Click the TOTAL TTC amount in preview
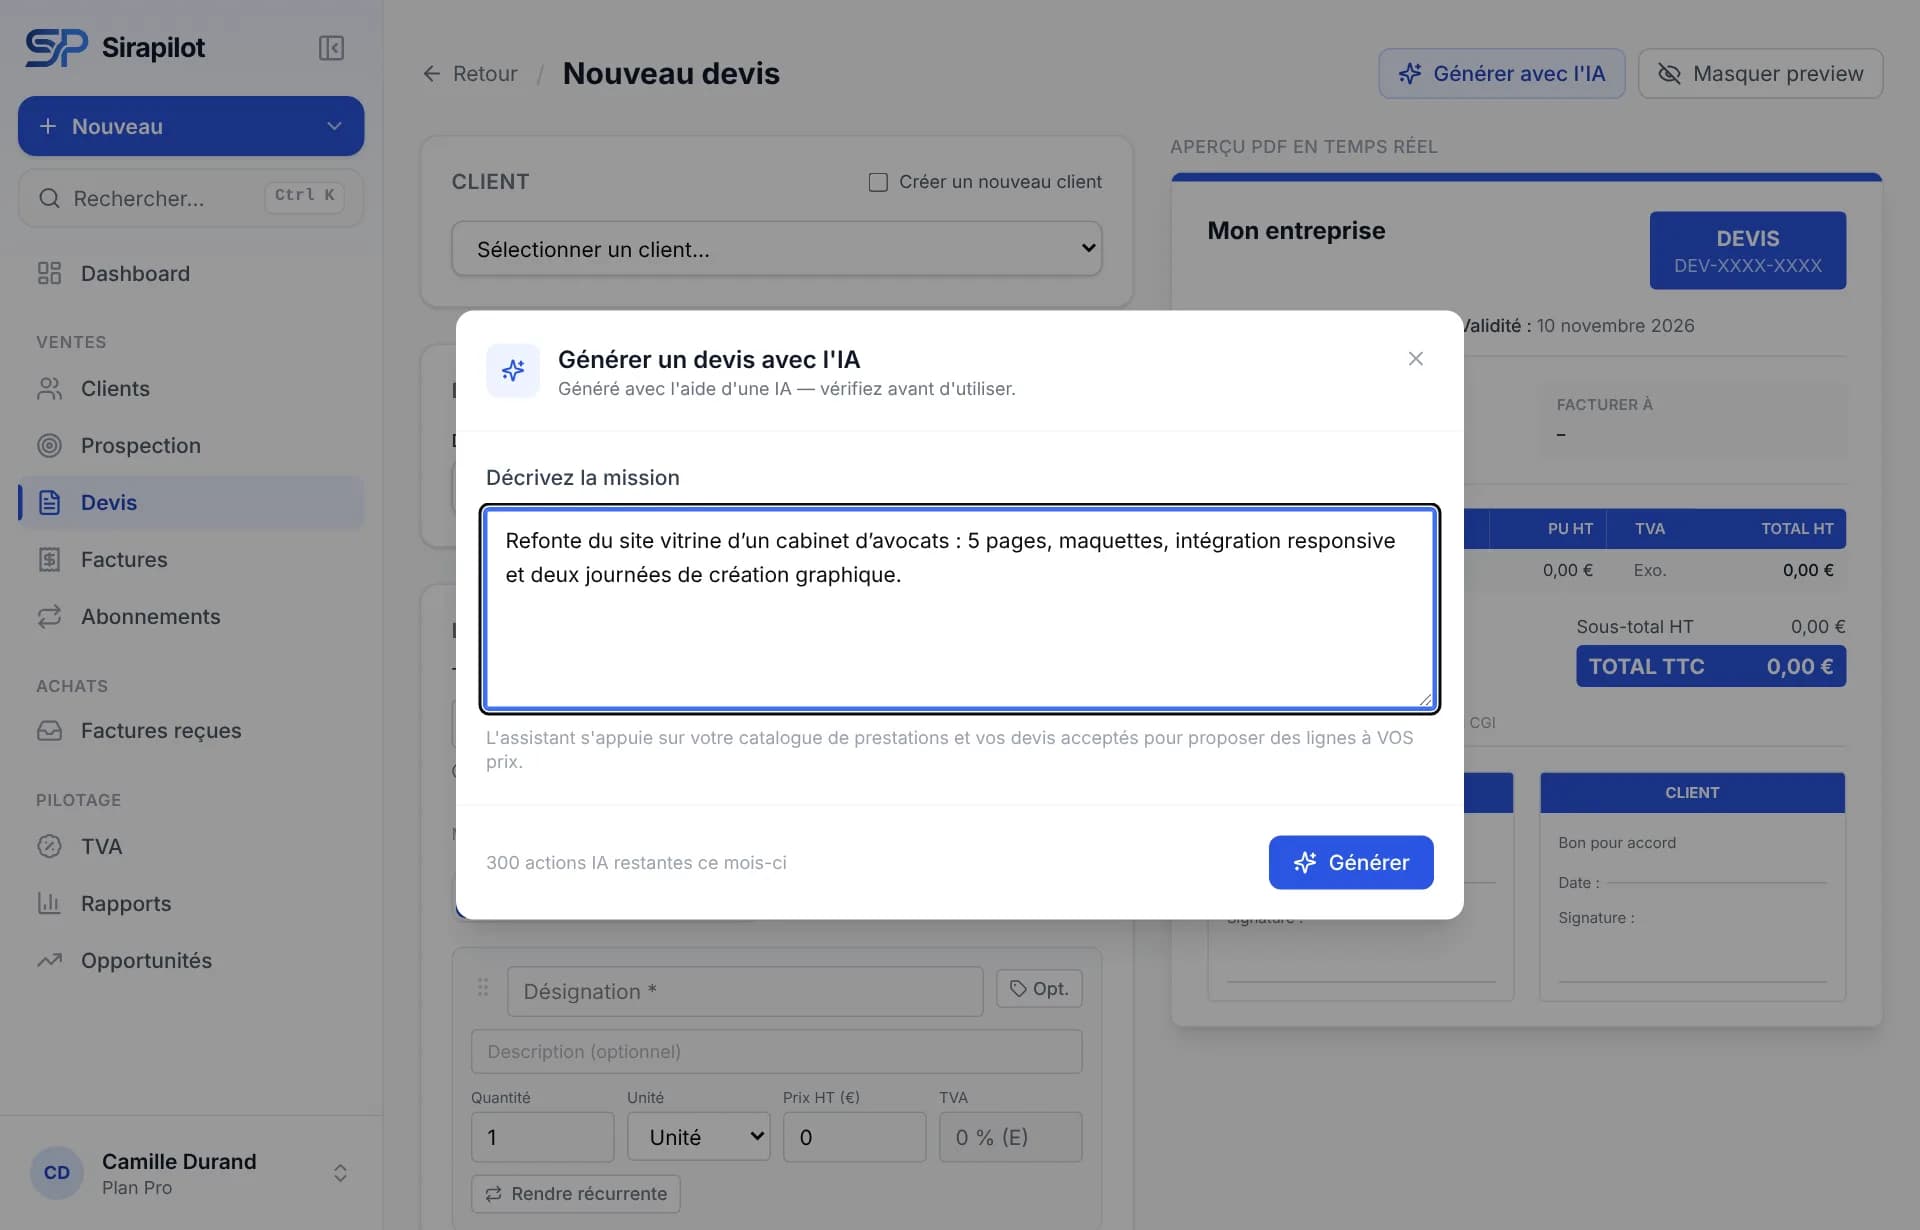The height and width of the screenshot is (1230, 1920). tap(1799, 667)
